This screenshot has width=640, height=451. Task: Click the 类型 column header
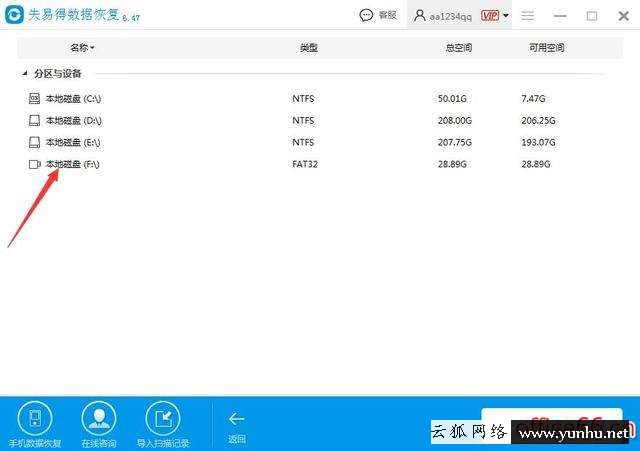click(x=309, y=48)
